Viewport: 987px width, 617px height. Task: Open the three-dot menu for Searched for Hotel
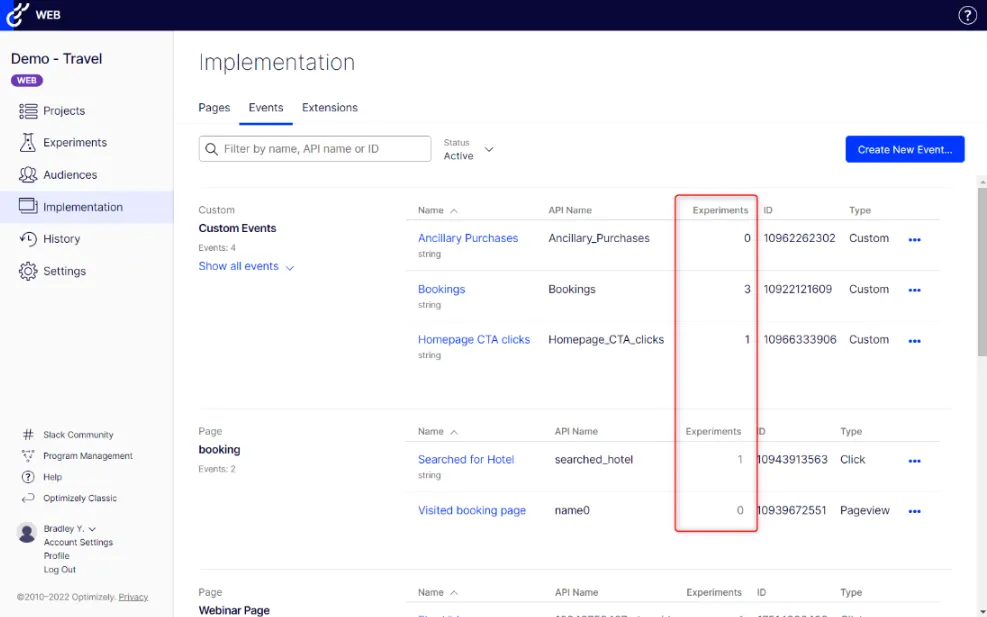915,461
